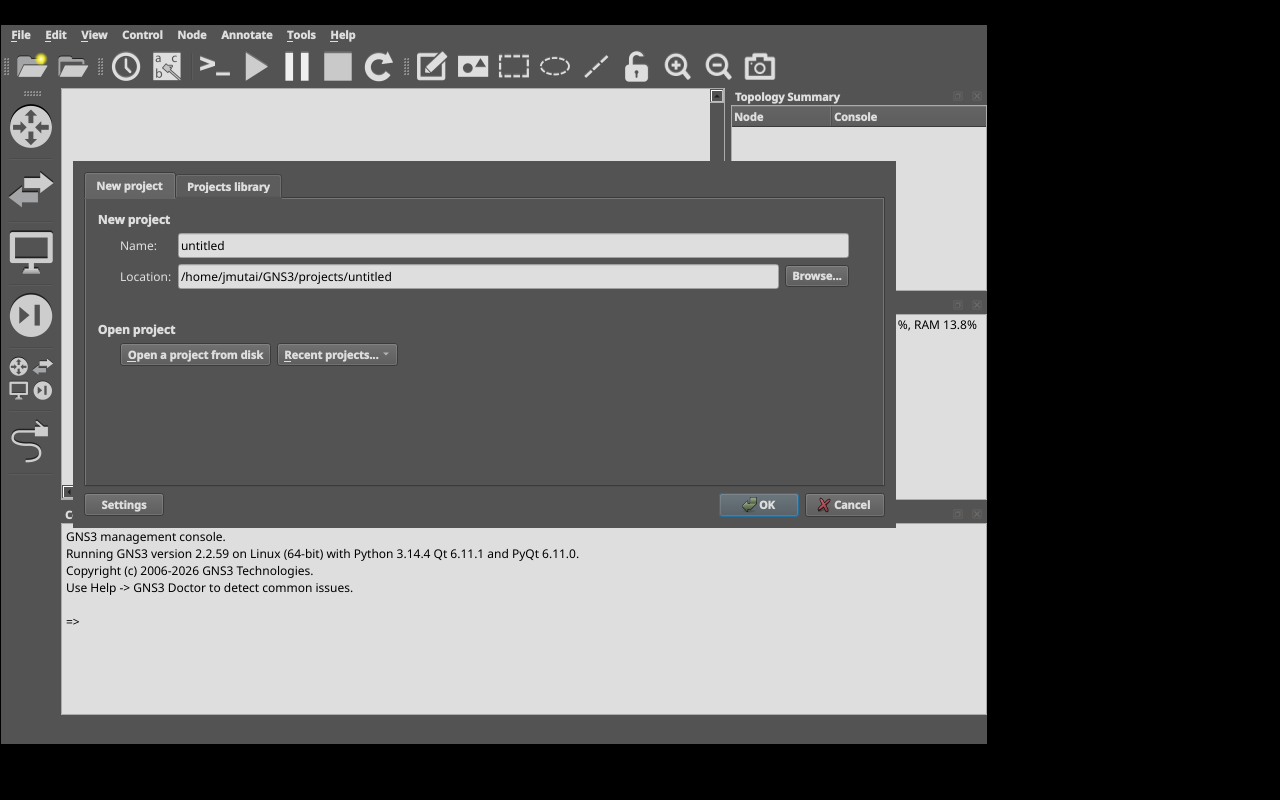Select the Add a link cable icon
Screen dimensions: 1280x800
[x=31, y=442]
